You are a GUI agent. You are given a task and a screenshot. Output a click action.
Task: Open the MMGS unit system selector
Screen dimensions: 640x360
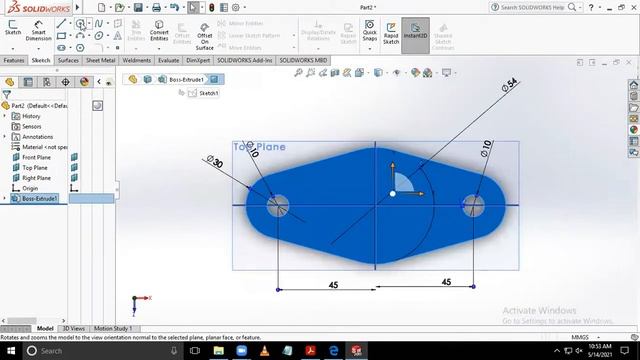[x=586, y=337]
